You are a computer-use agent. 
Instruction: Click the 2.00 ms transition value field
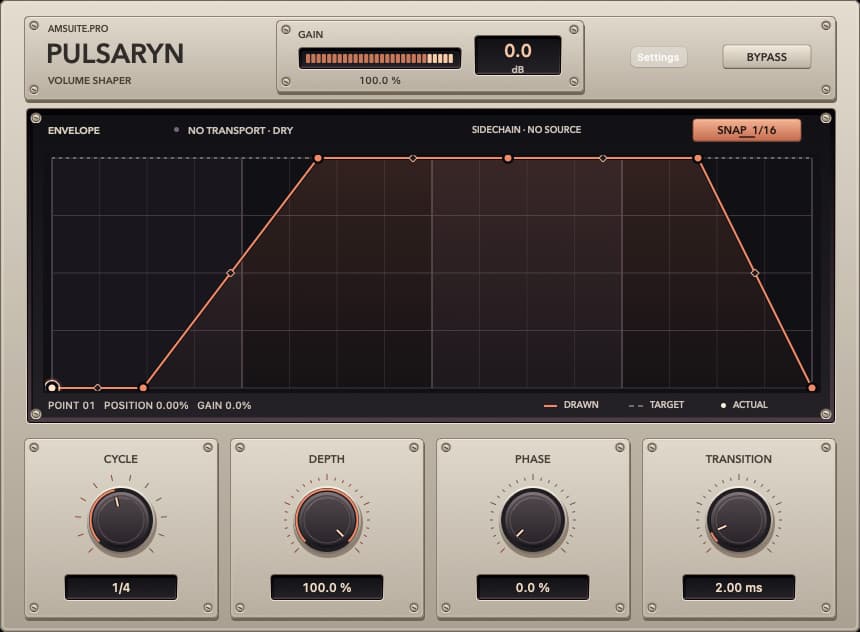(739, 588)
